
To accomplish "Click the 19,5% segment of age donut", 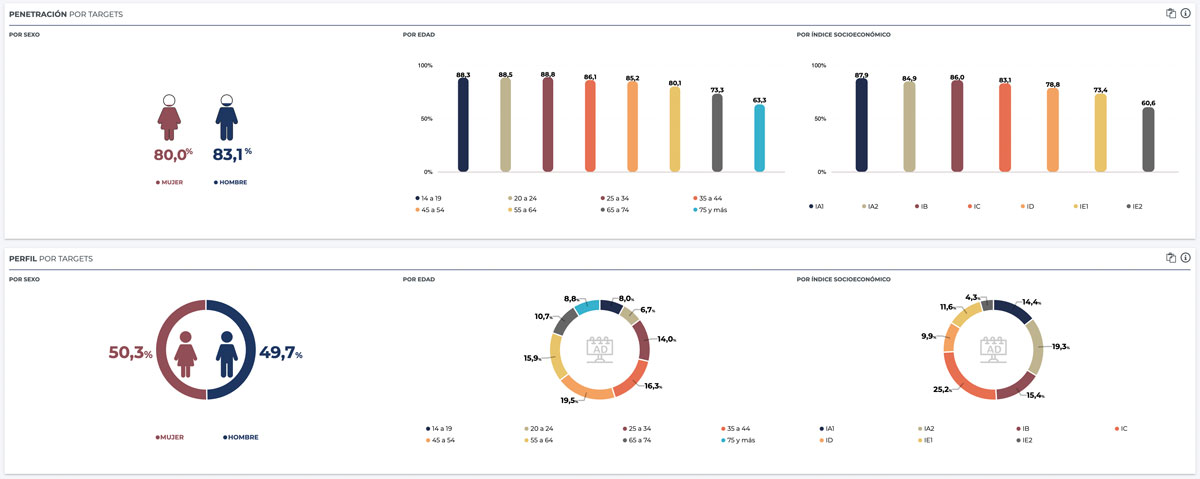I will (x=584, y=391).
